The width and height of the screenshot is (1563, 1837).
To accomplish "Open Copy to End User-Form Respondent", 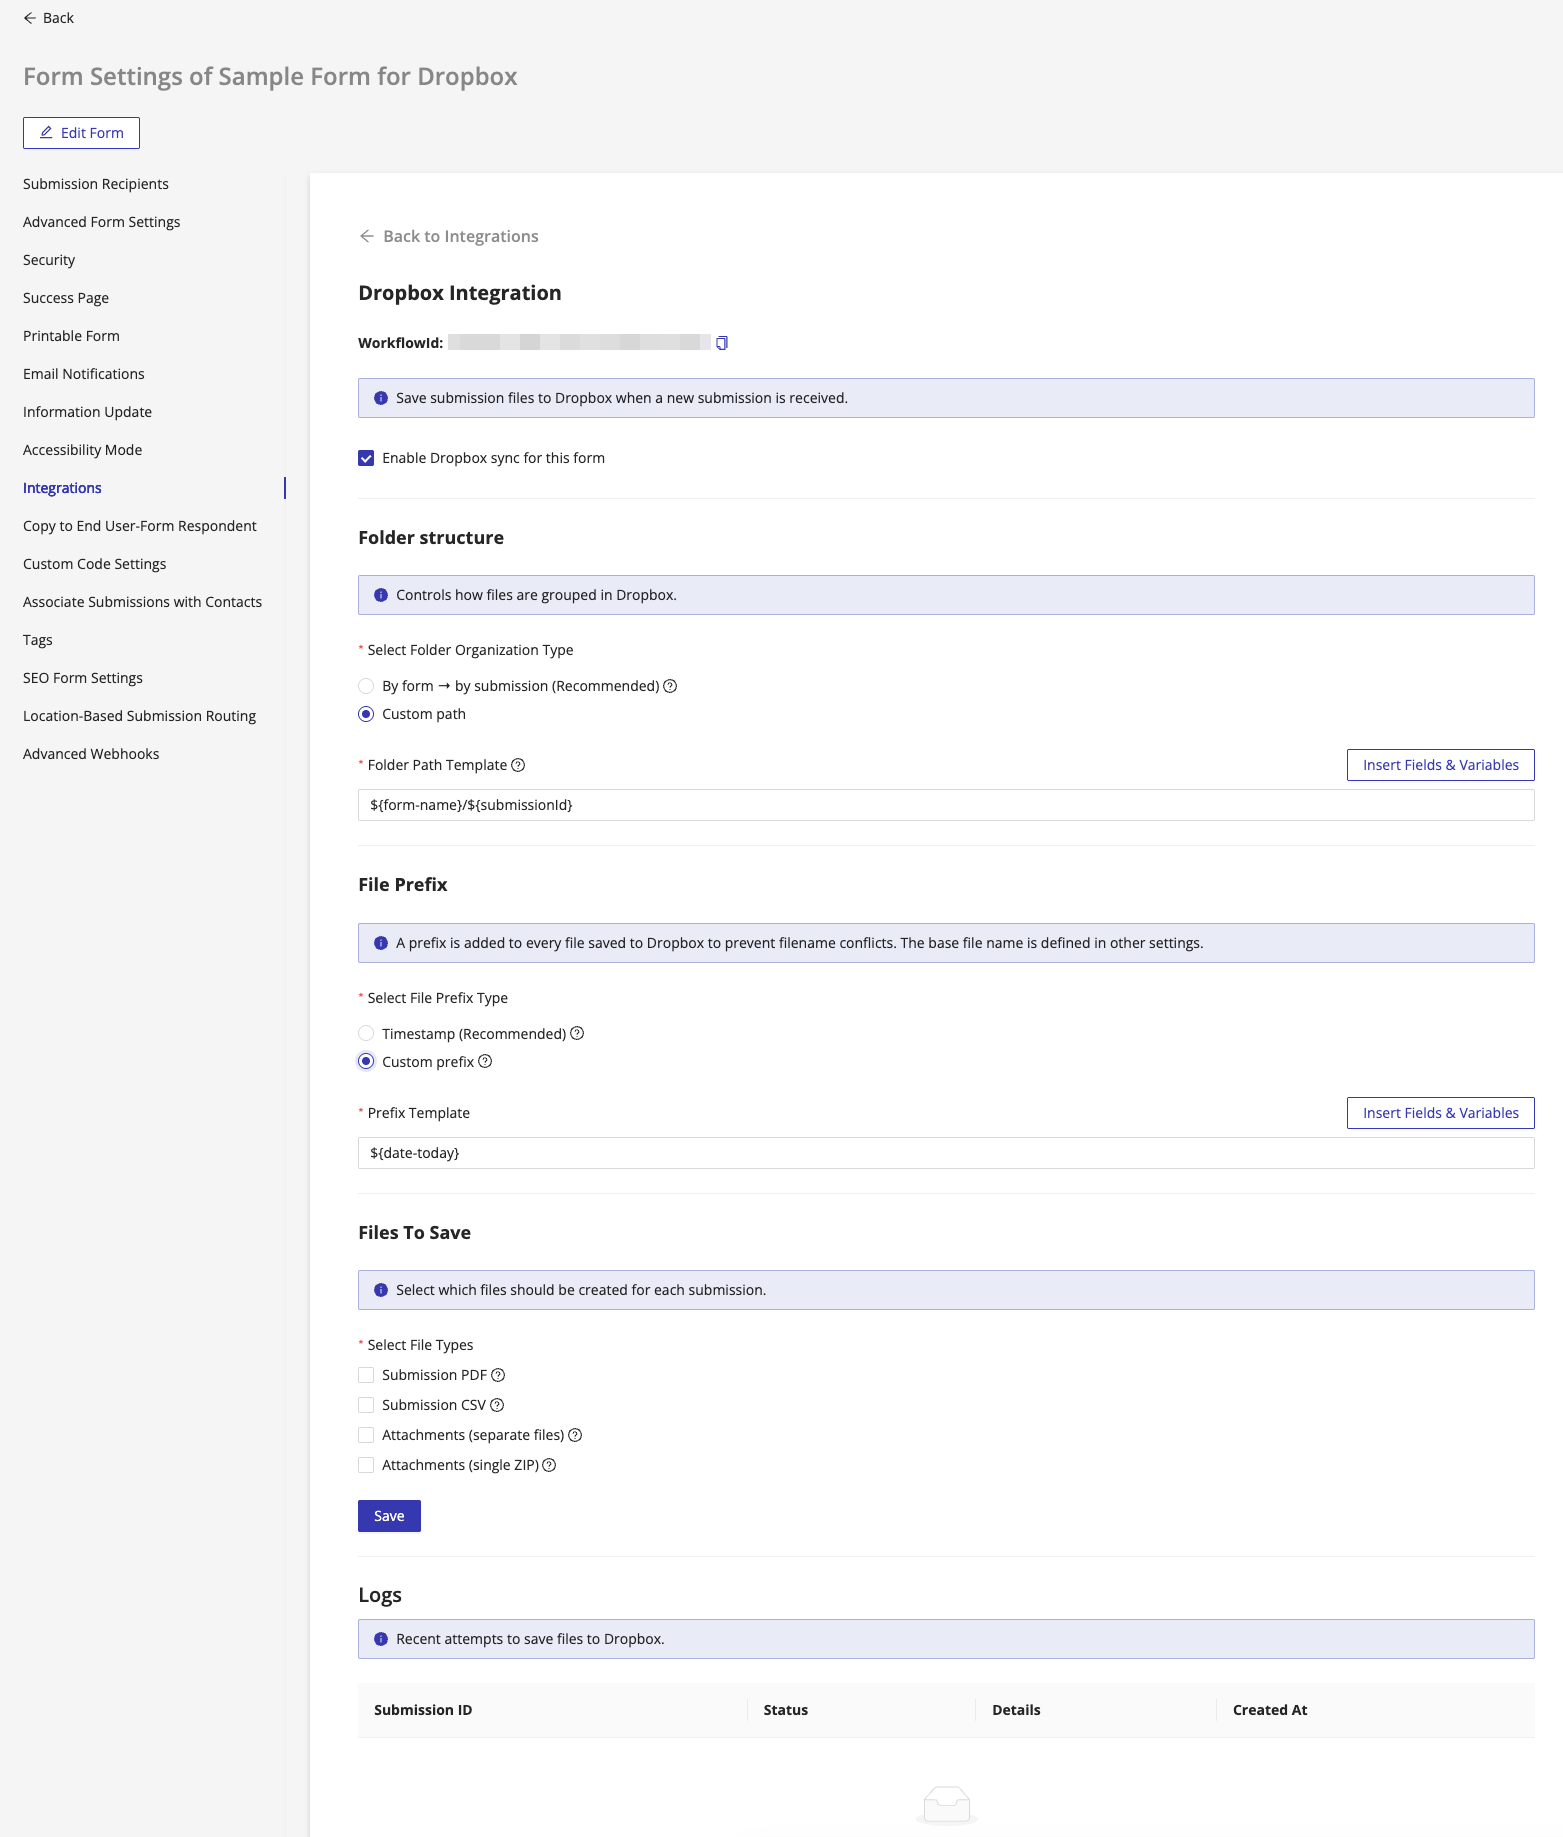I will (x=140, y=526).
